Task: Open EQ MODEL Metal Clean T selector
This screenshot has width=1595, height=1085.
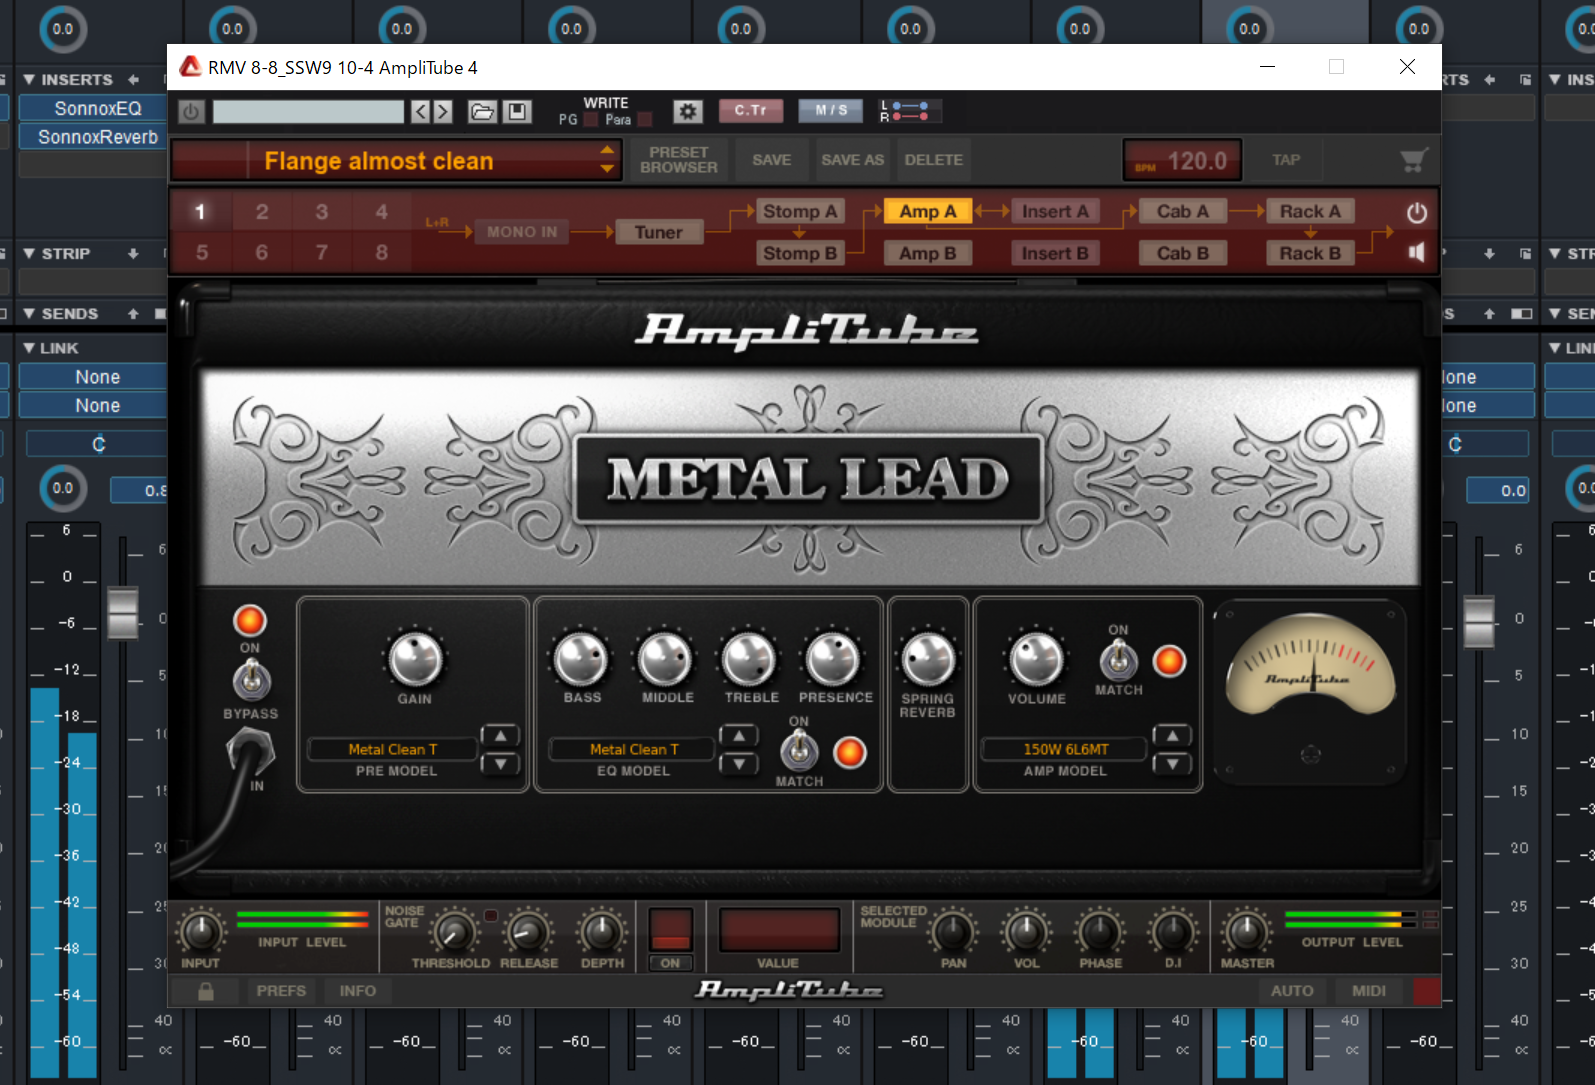Action: tap(633, 749)
